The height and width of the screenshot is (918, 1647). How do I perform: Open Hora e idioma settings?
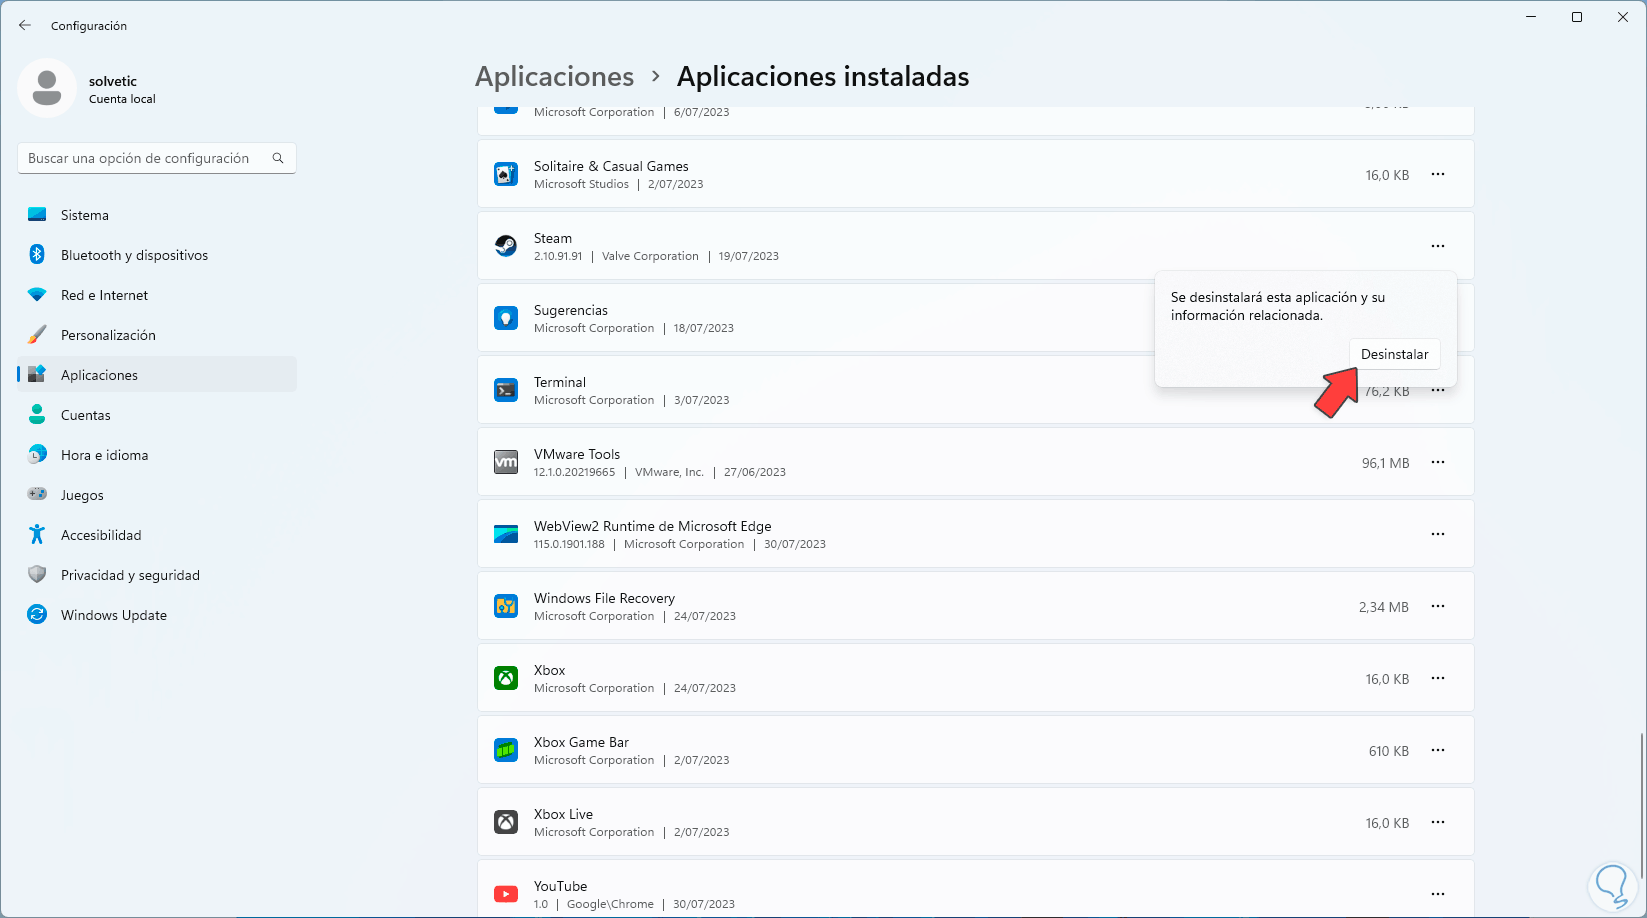(x=157, y=455)
